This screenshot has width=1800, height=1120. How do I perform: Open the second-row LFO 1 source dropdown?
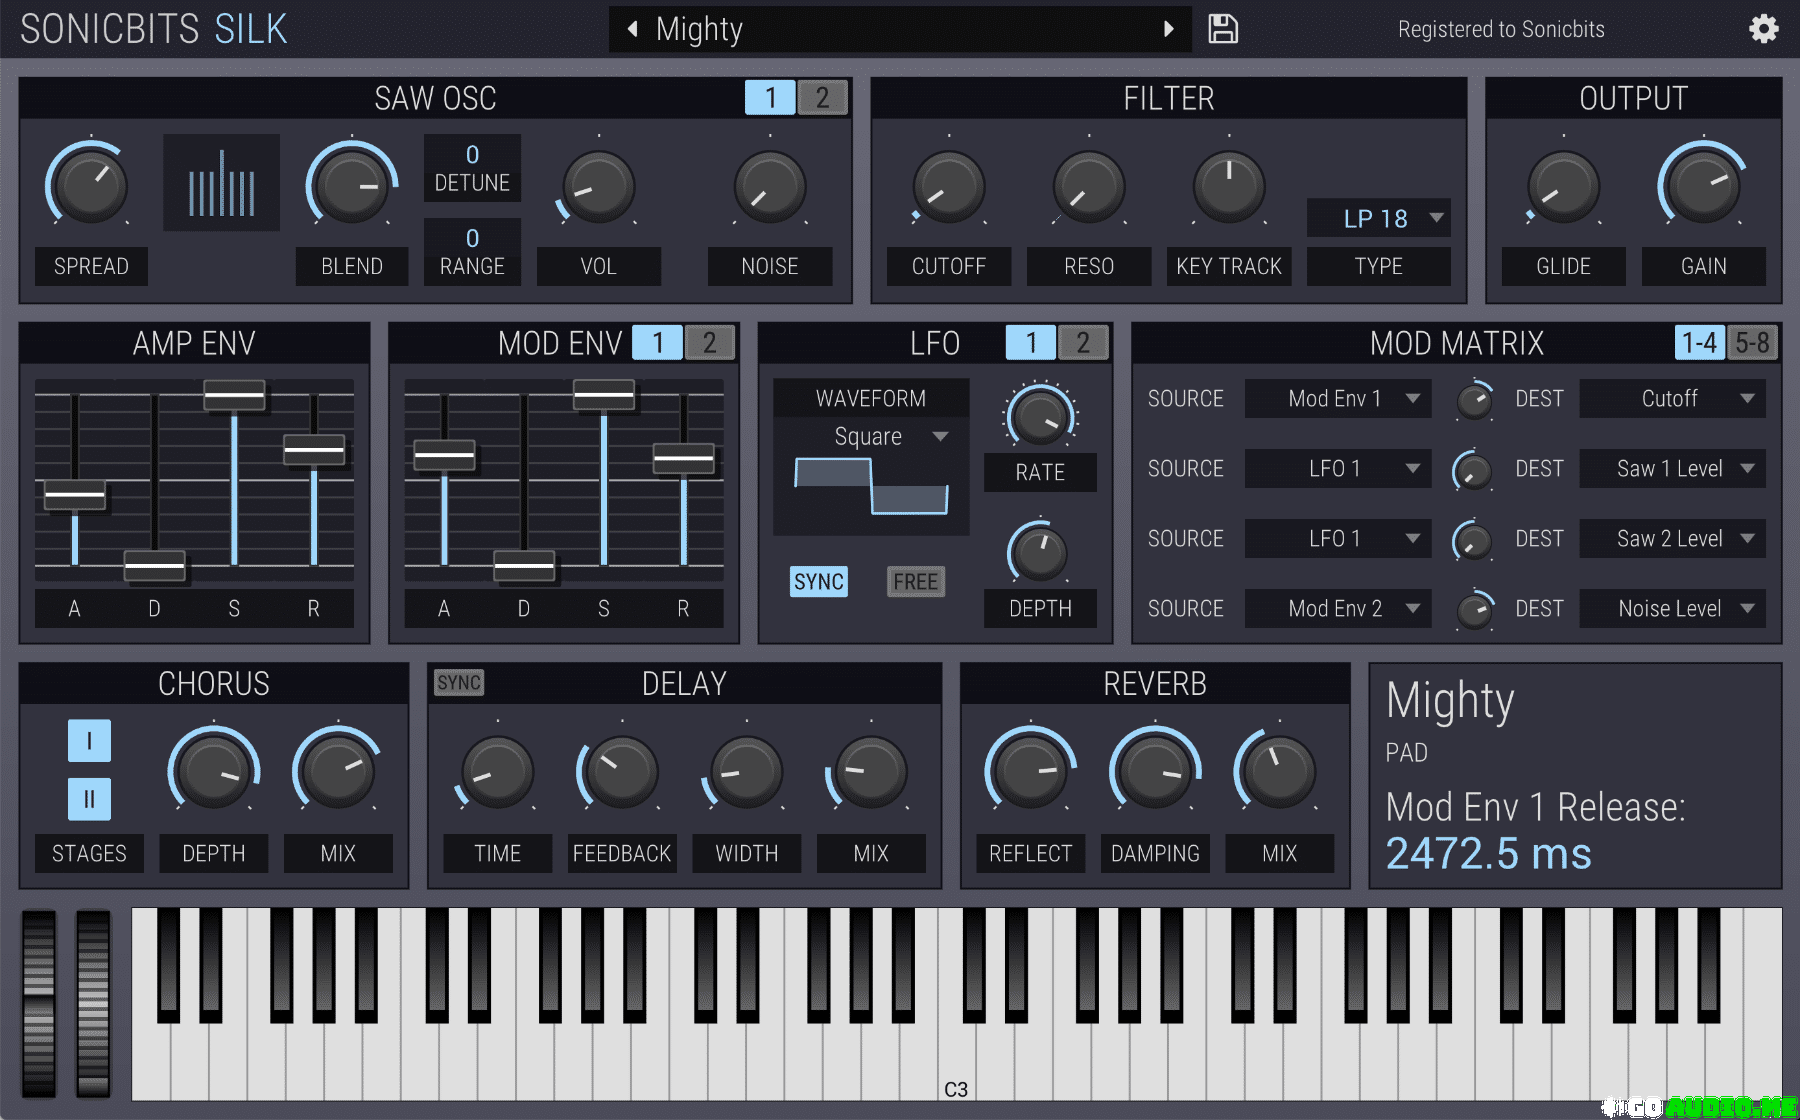click(1337, 468)
